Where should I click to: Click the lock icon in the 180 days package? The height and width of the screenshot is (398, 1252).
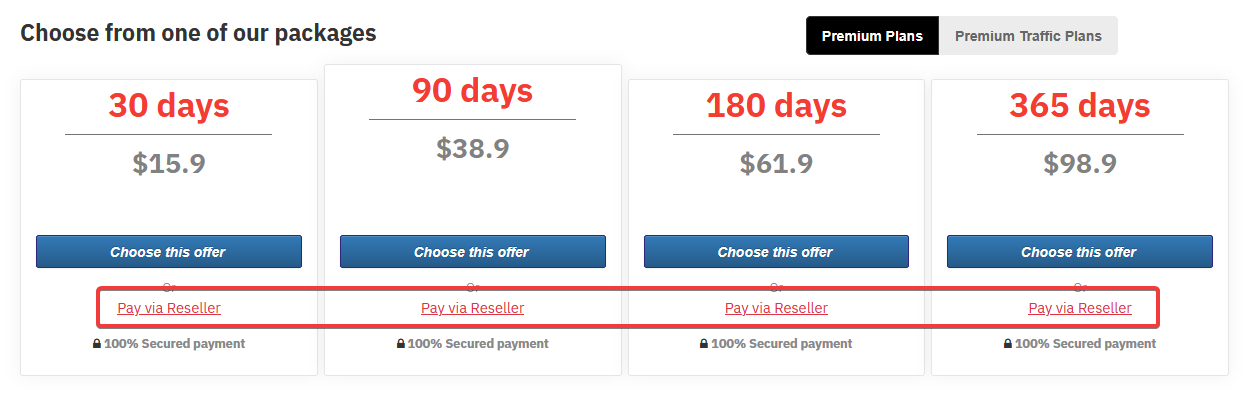pyautogui.click(x=704, y=344)
